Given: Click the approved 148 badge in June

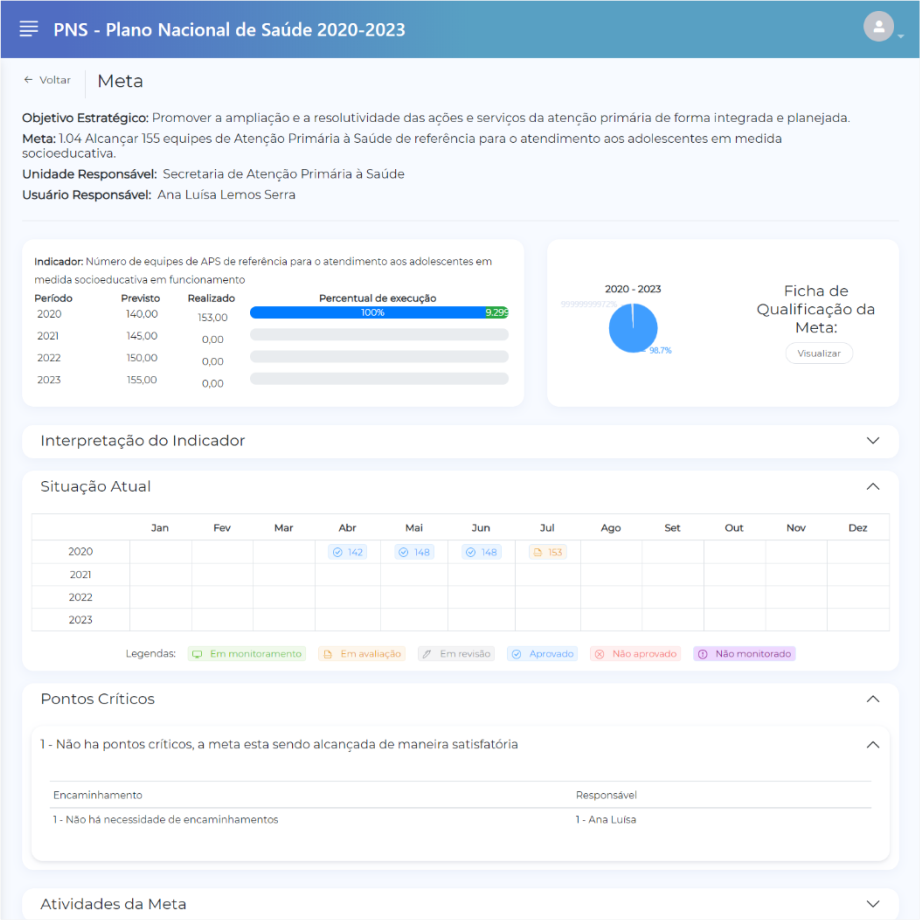Looking at the screenshot, I should tap(481, 552).
